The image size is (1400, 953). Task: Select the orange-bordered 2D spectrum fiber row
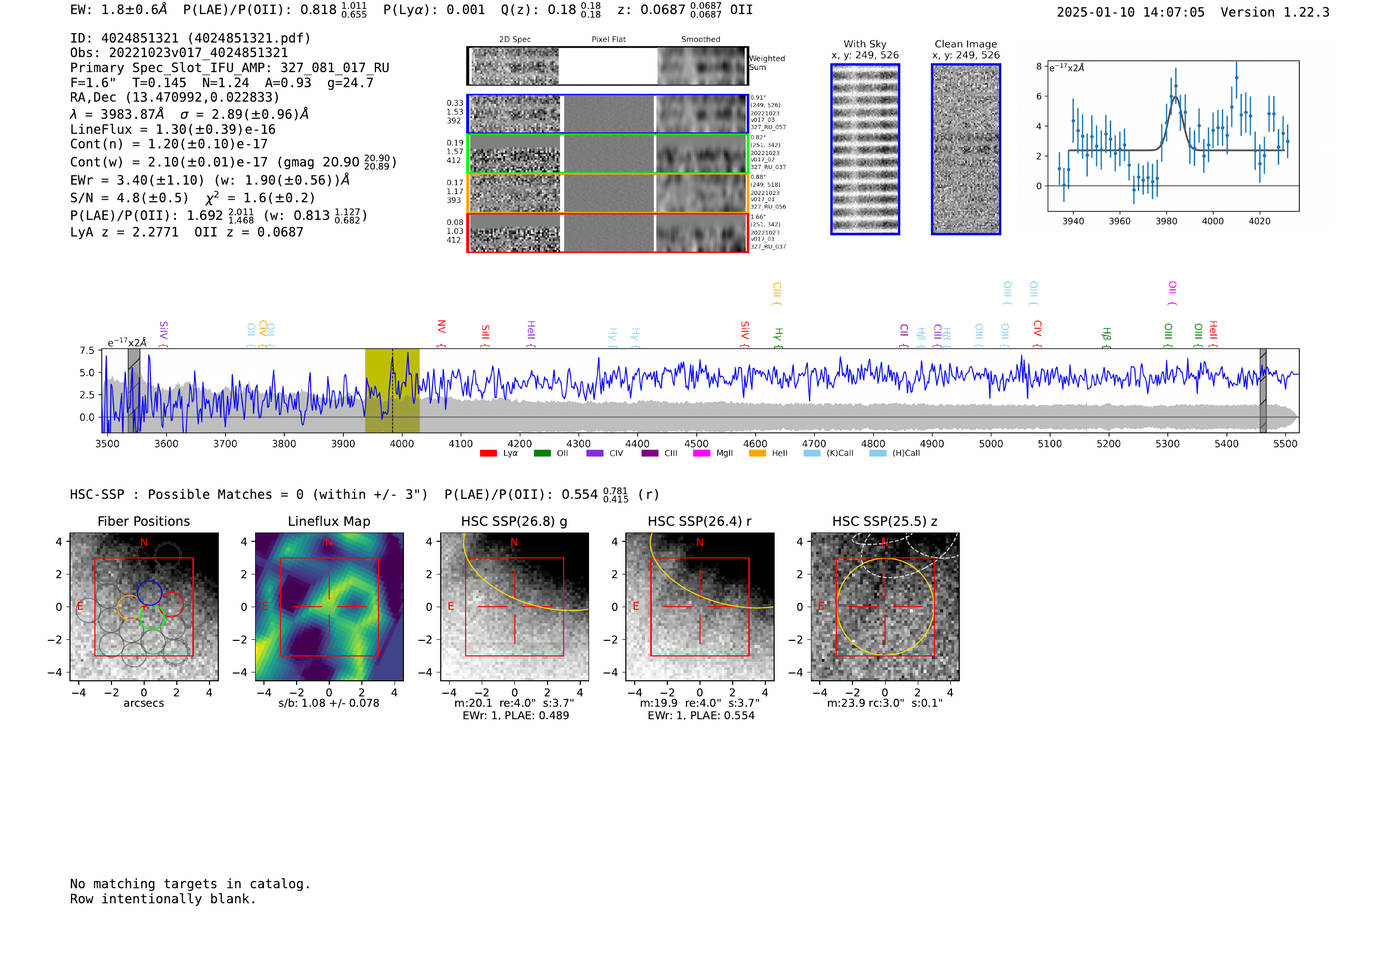608,193
